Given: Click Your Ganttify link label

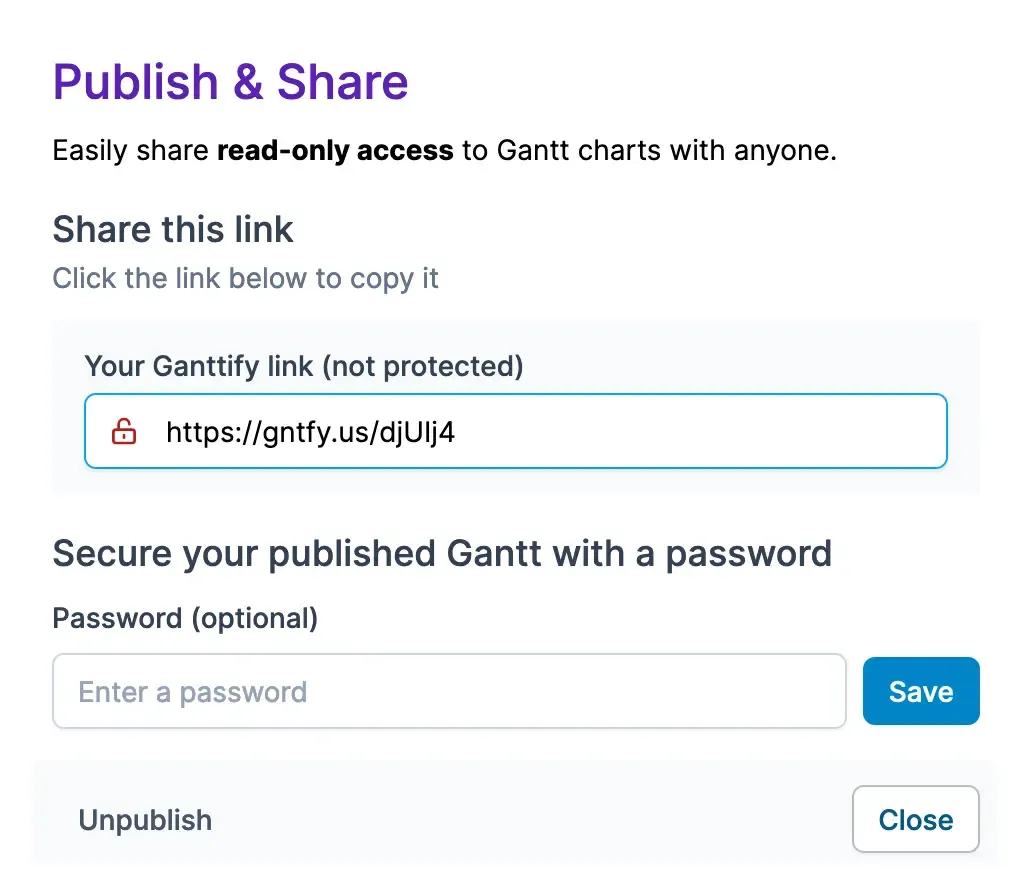Looking at the screenshot, I should pos(304,366).
